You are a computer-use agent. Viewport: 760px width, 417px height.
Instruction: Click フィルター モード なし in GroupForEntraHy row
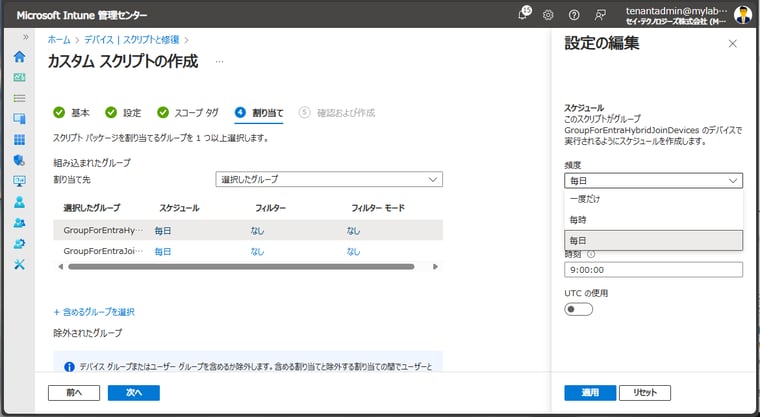(353, 231)
